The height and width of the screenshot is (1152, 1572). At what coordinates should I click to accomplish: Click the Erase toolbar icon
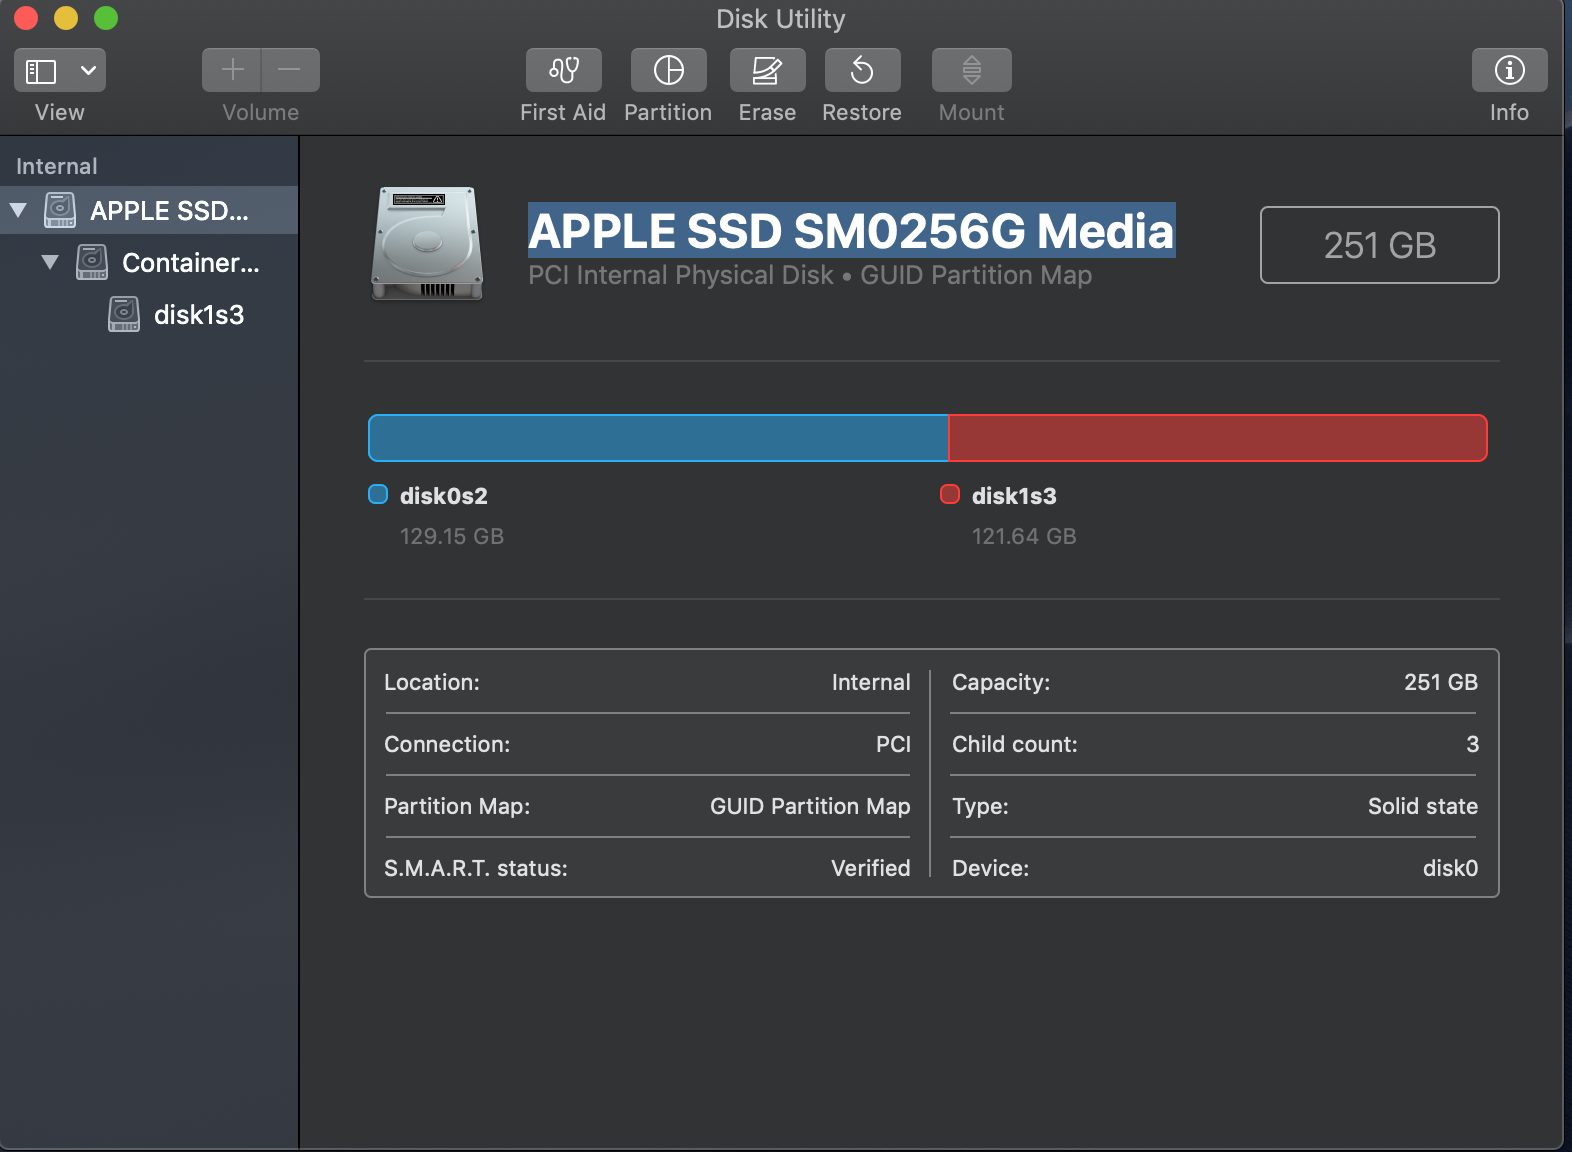[x=767, y=70]
